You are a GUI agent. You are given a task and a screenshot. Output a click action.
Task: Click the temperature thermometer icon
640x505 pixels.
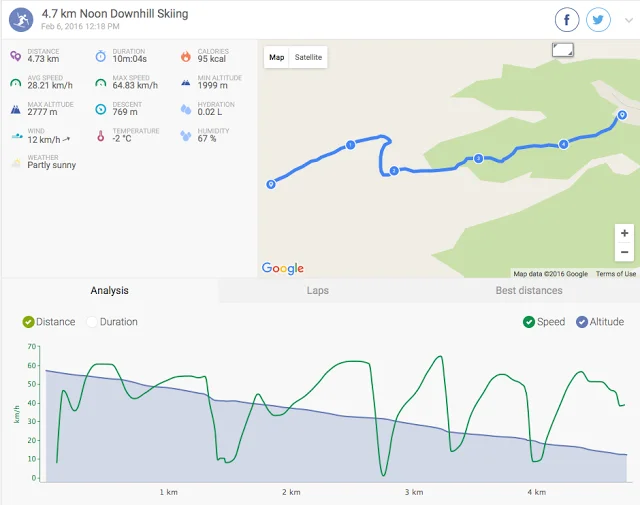(101, 135)
